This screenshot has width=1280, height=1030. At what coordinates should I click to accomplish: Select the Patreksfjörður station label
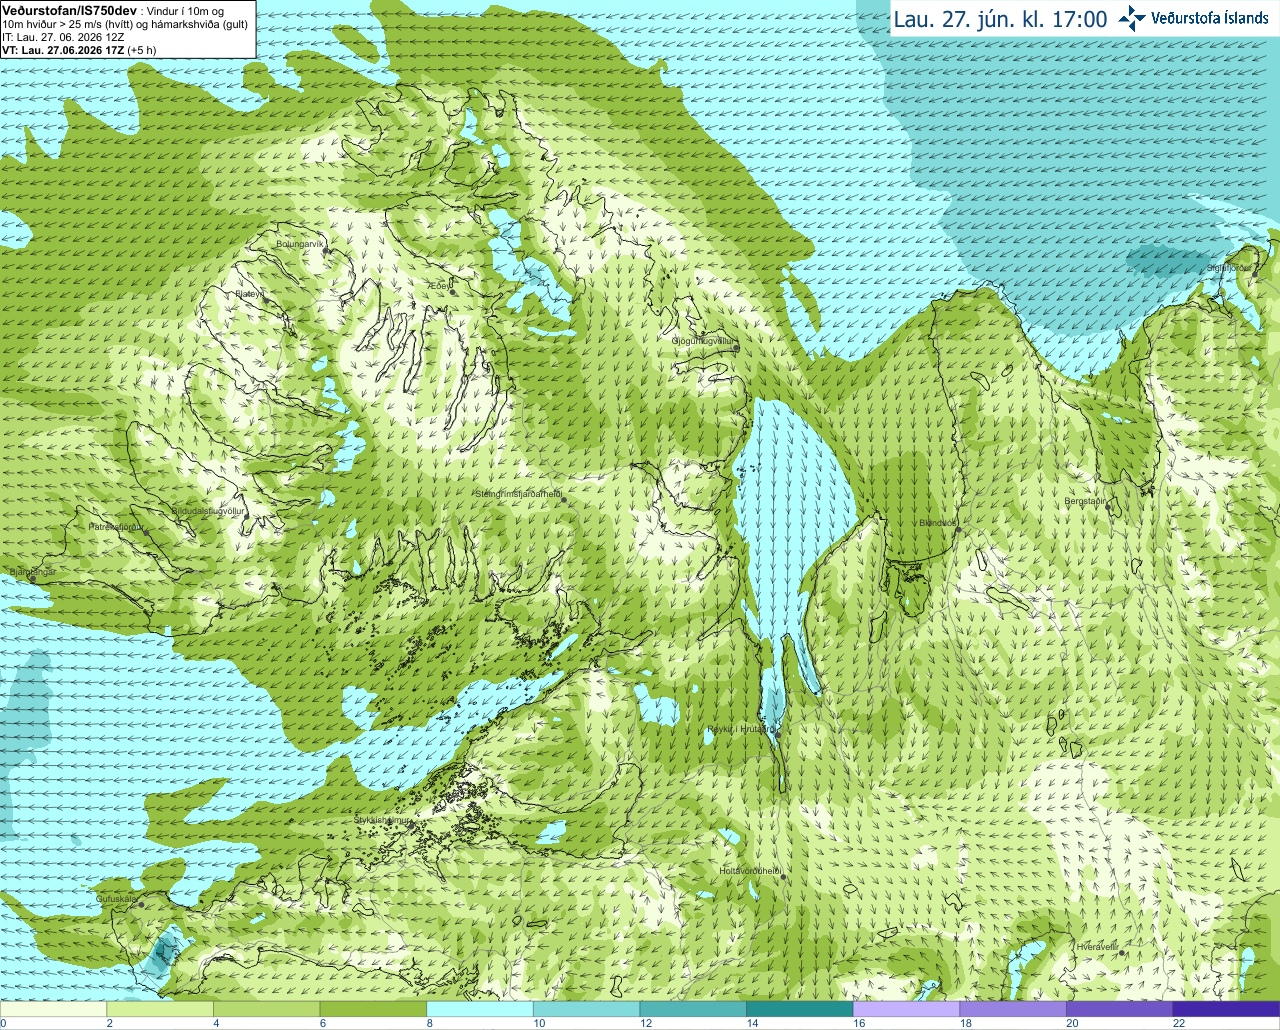[117, 526]
